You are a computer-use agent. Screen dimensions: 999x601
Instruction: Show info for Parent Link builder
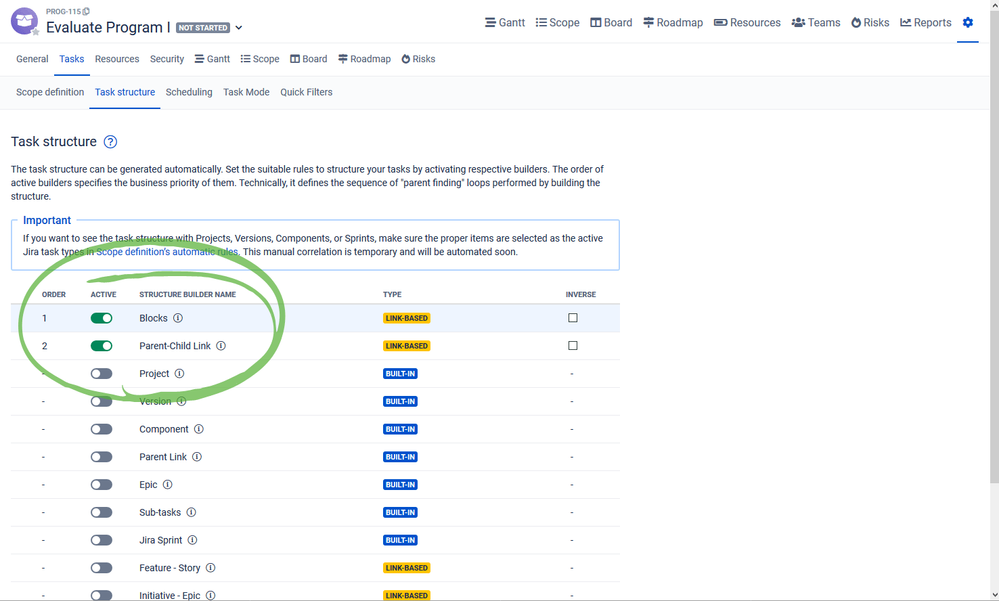point(197,457)
